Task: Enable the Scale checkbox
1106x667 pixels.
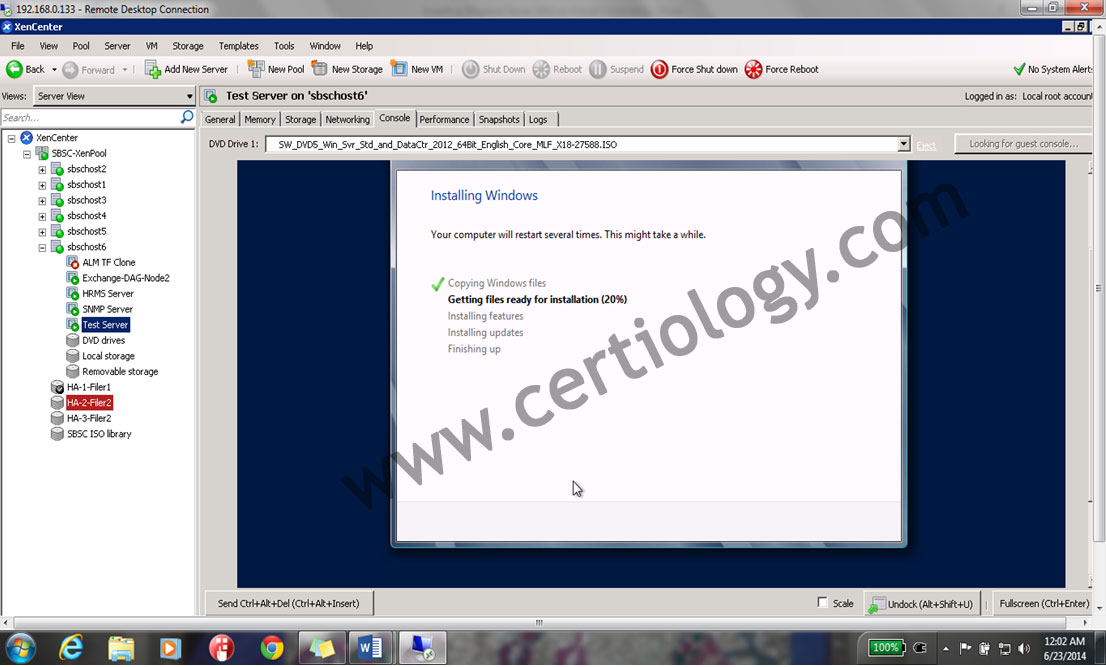Action: [x=822, y=602]
